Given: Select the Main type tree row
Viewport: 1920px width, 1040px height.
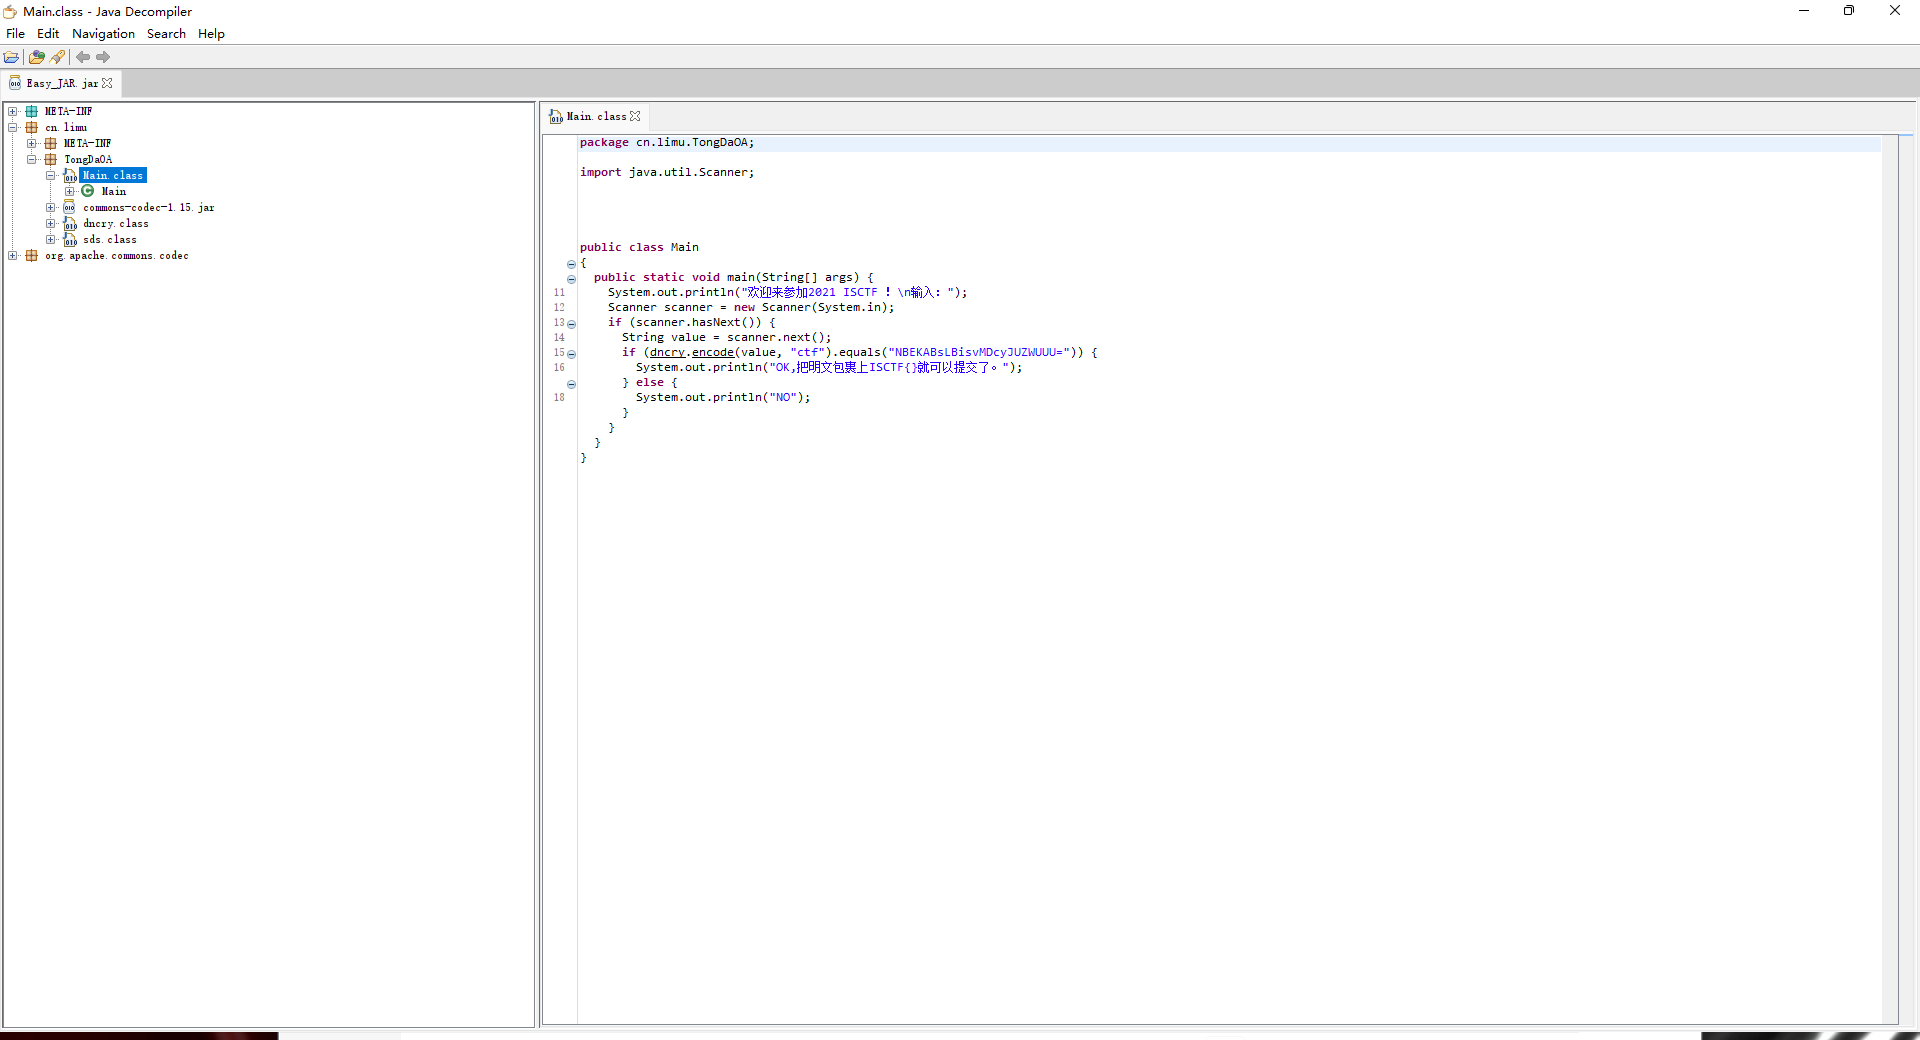Looking at the screenshot, I should click(x=114, y=191).
